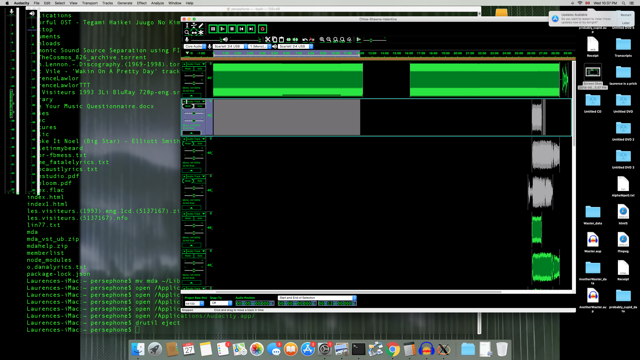Open the Effect menu in menu bar
This screenshot has width=640, height=360.
(142, 3)
